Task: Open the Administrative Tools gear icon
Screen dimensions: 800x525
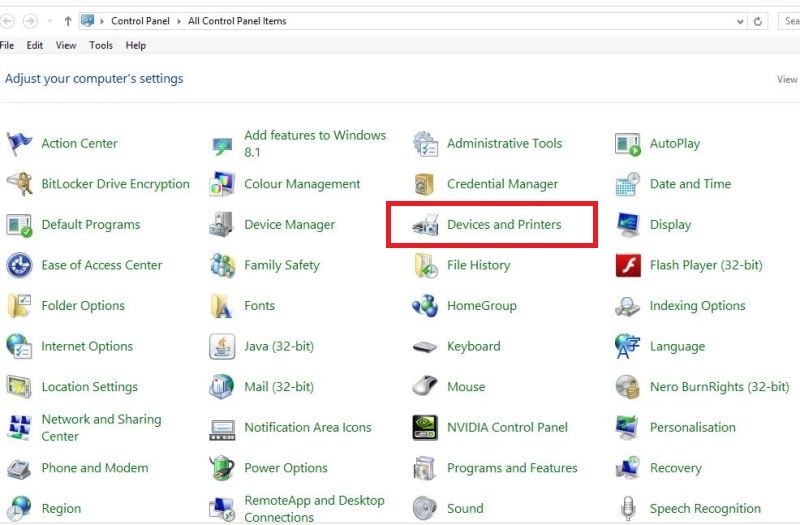Action: point(425,143)
